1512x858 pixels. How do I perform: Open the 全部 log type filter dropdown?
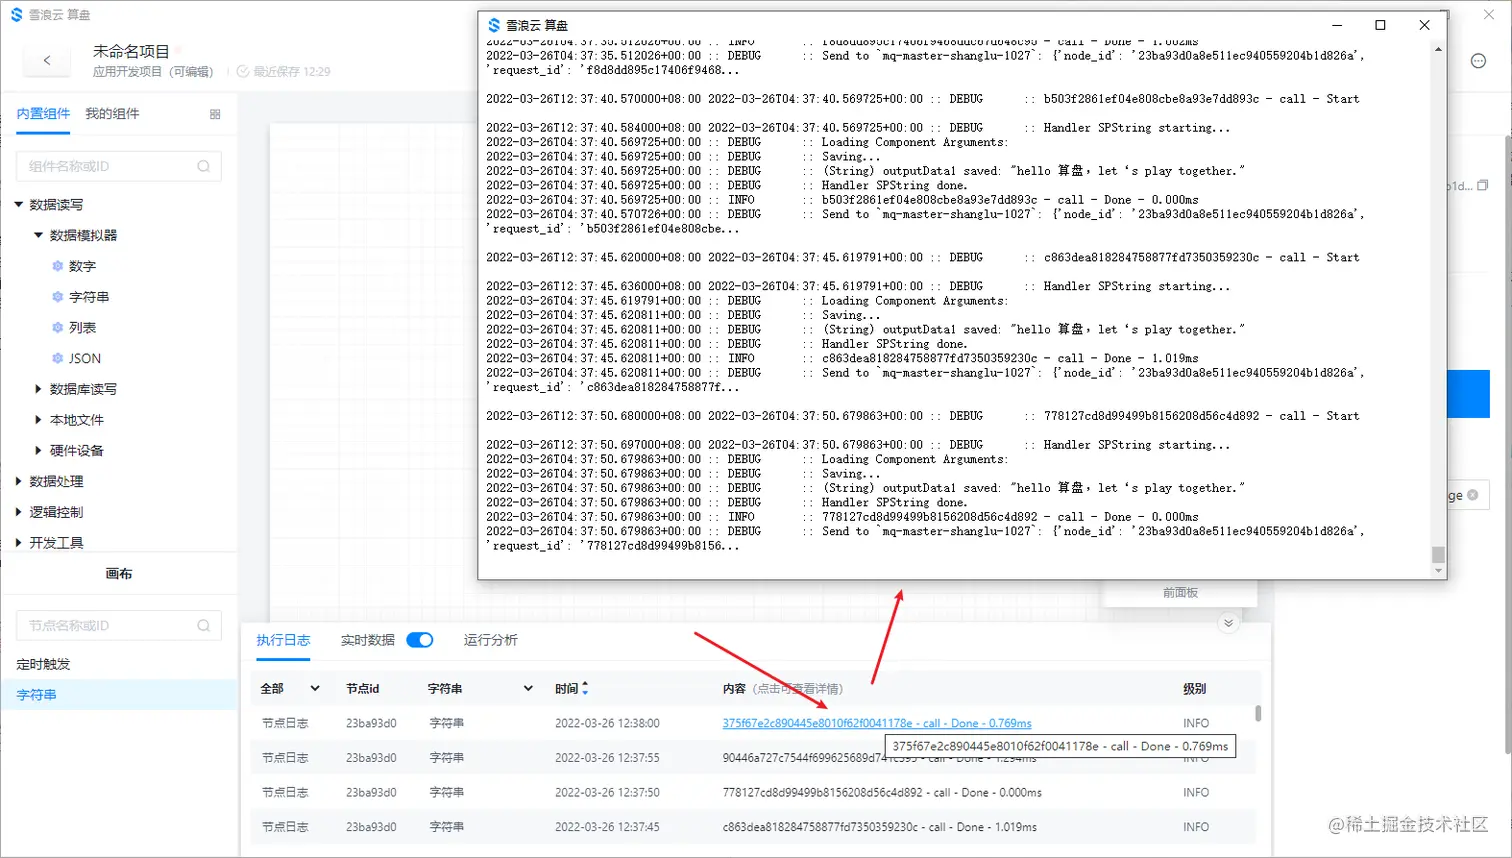tap(290, 688)
